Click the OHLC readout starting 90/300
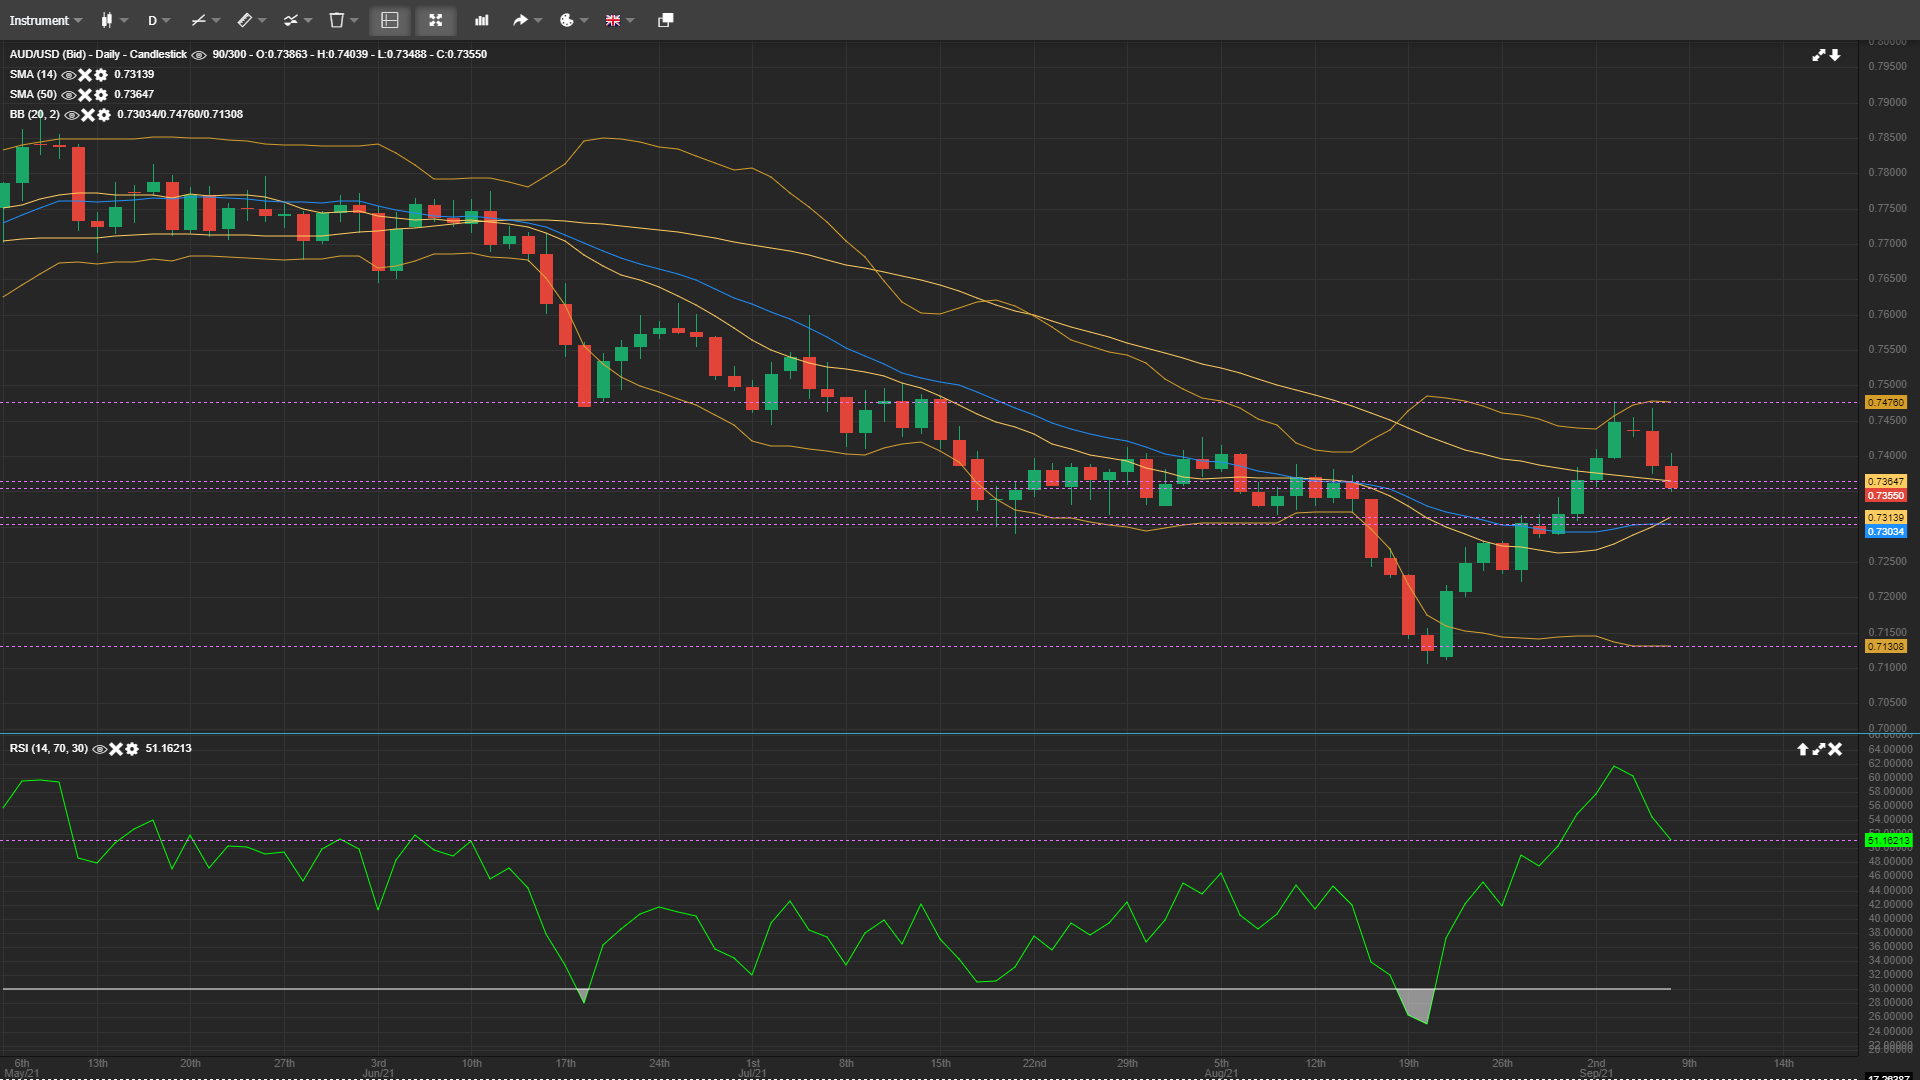This screenshot has width=1920, height=1080. (350, 54)
